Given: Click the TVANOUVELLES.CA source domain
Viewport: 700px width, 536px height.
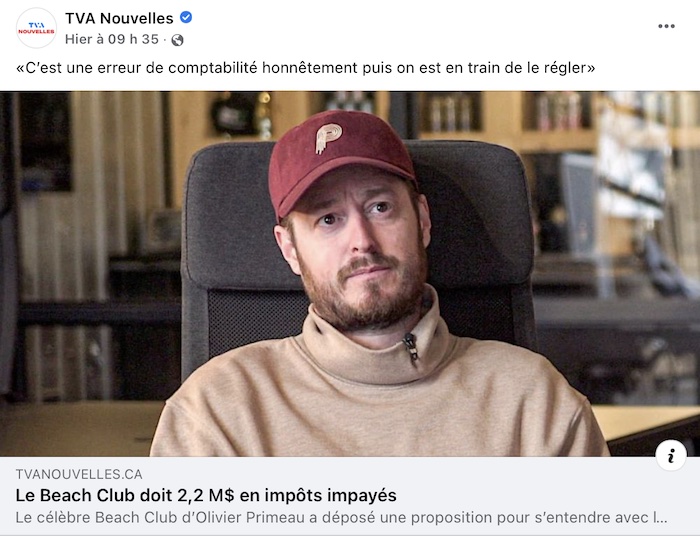Looking at the screenshot, I should 79,474.
